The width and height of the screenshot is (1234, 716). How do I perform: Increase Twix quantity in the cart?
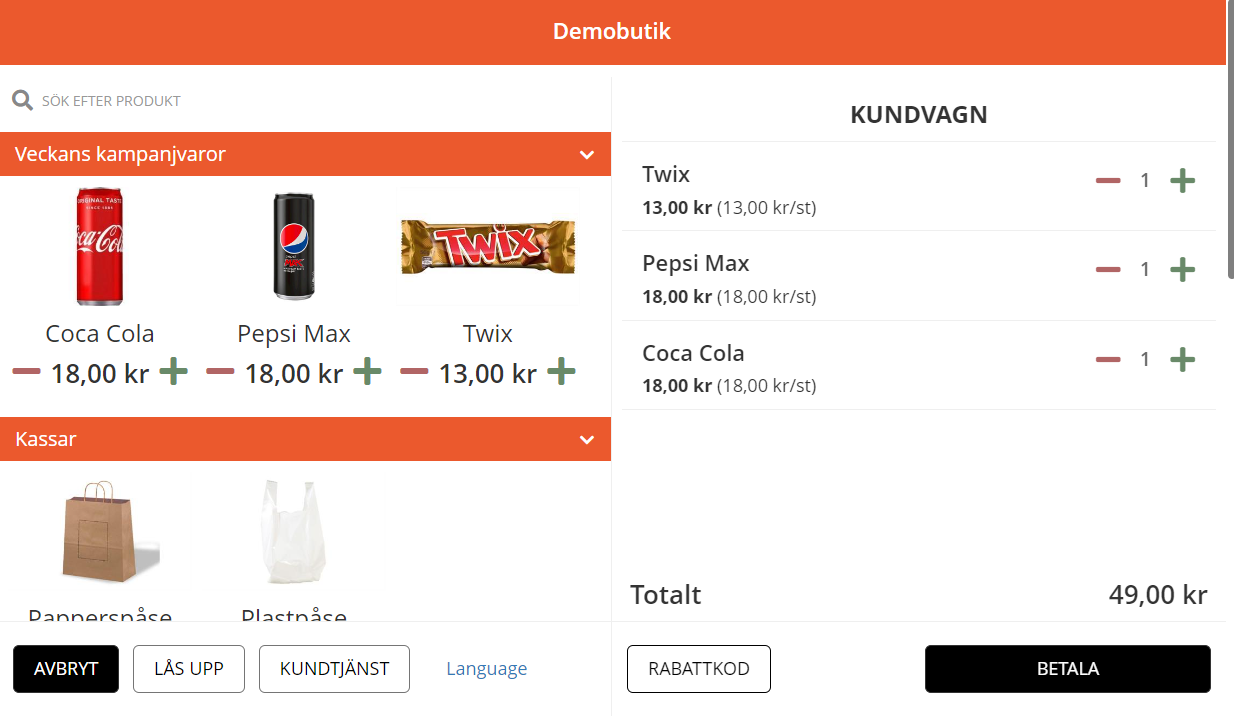pyautogui.click(x=1182, y=181)
